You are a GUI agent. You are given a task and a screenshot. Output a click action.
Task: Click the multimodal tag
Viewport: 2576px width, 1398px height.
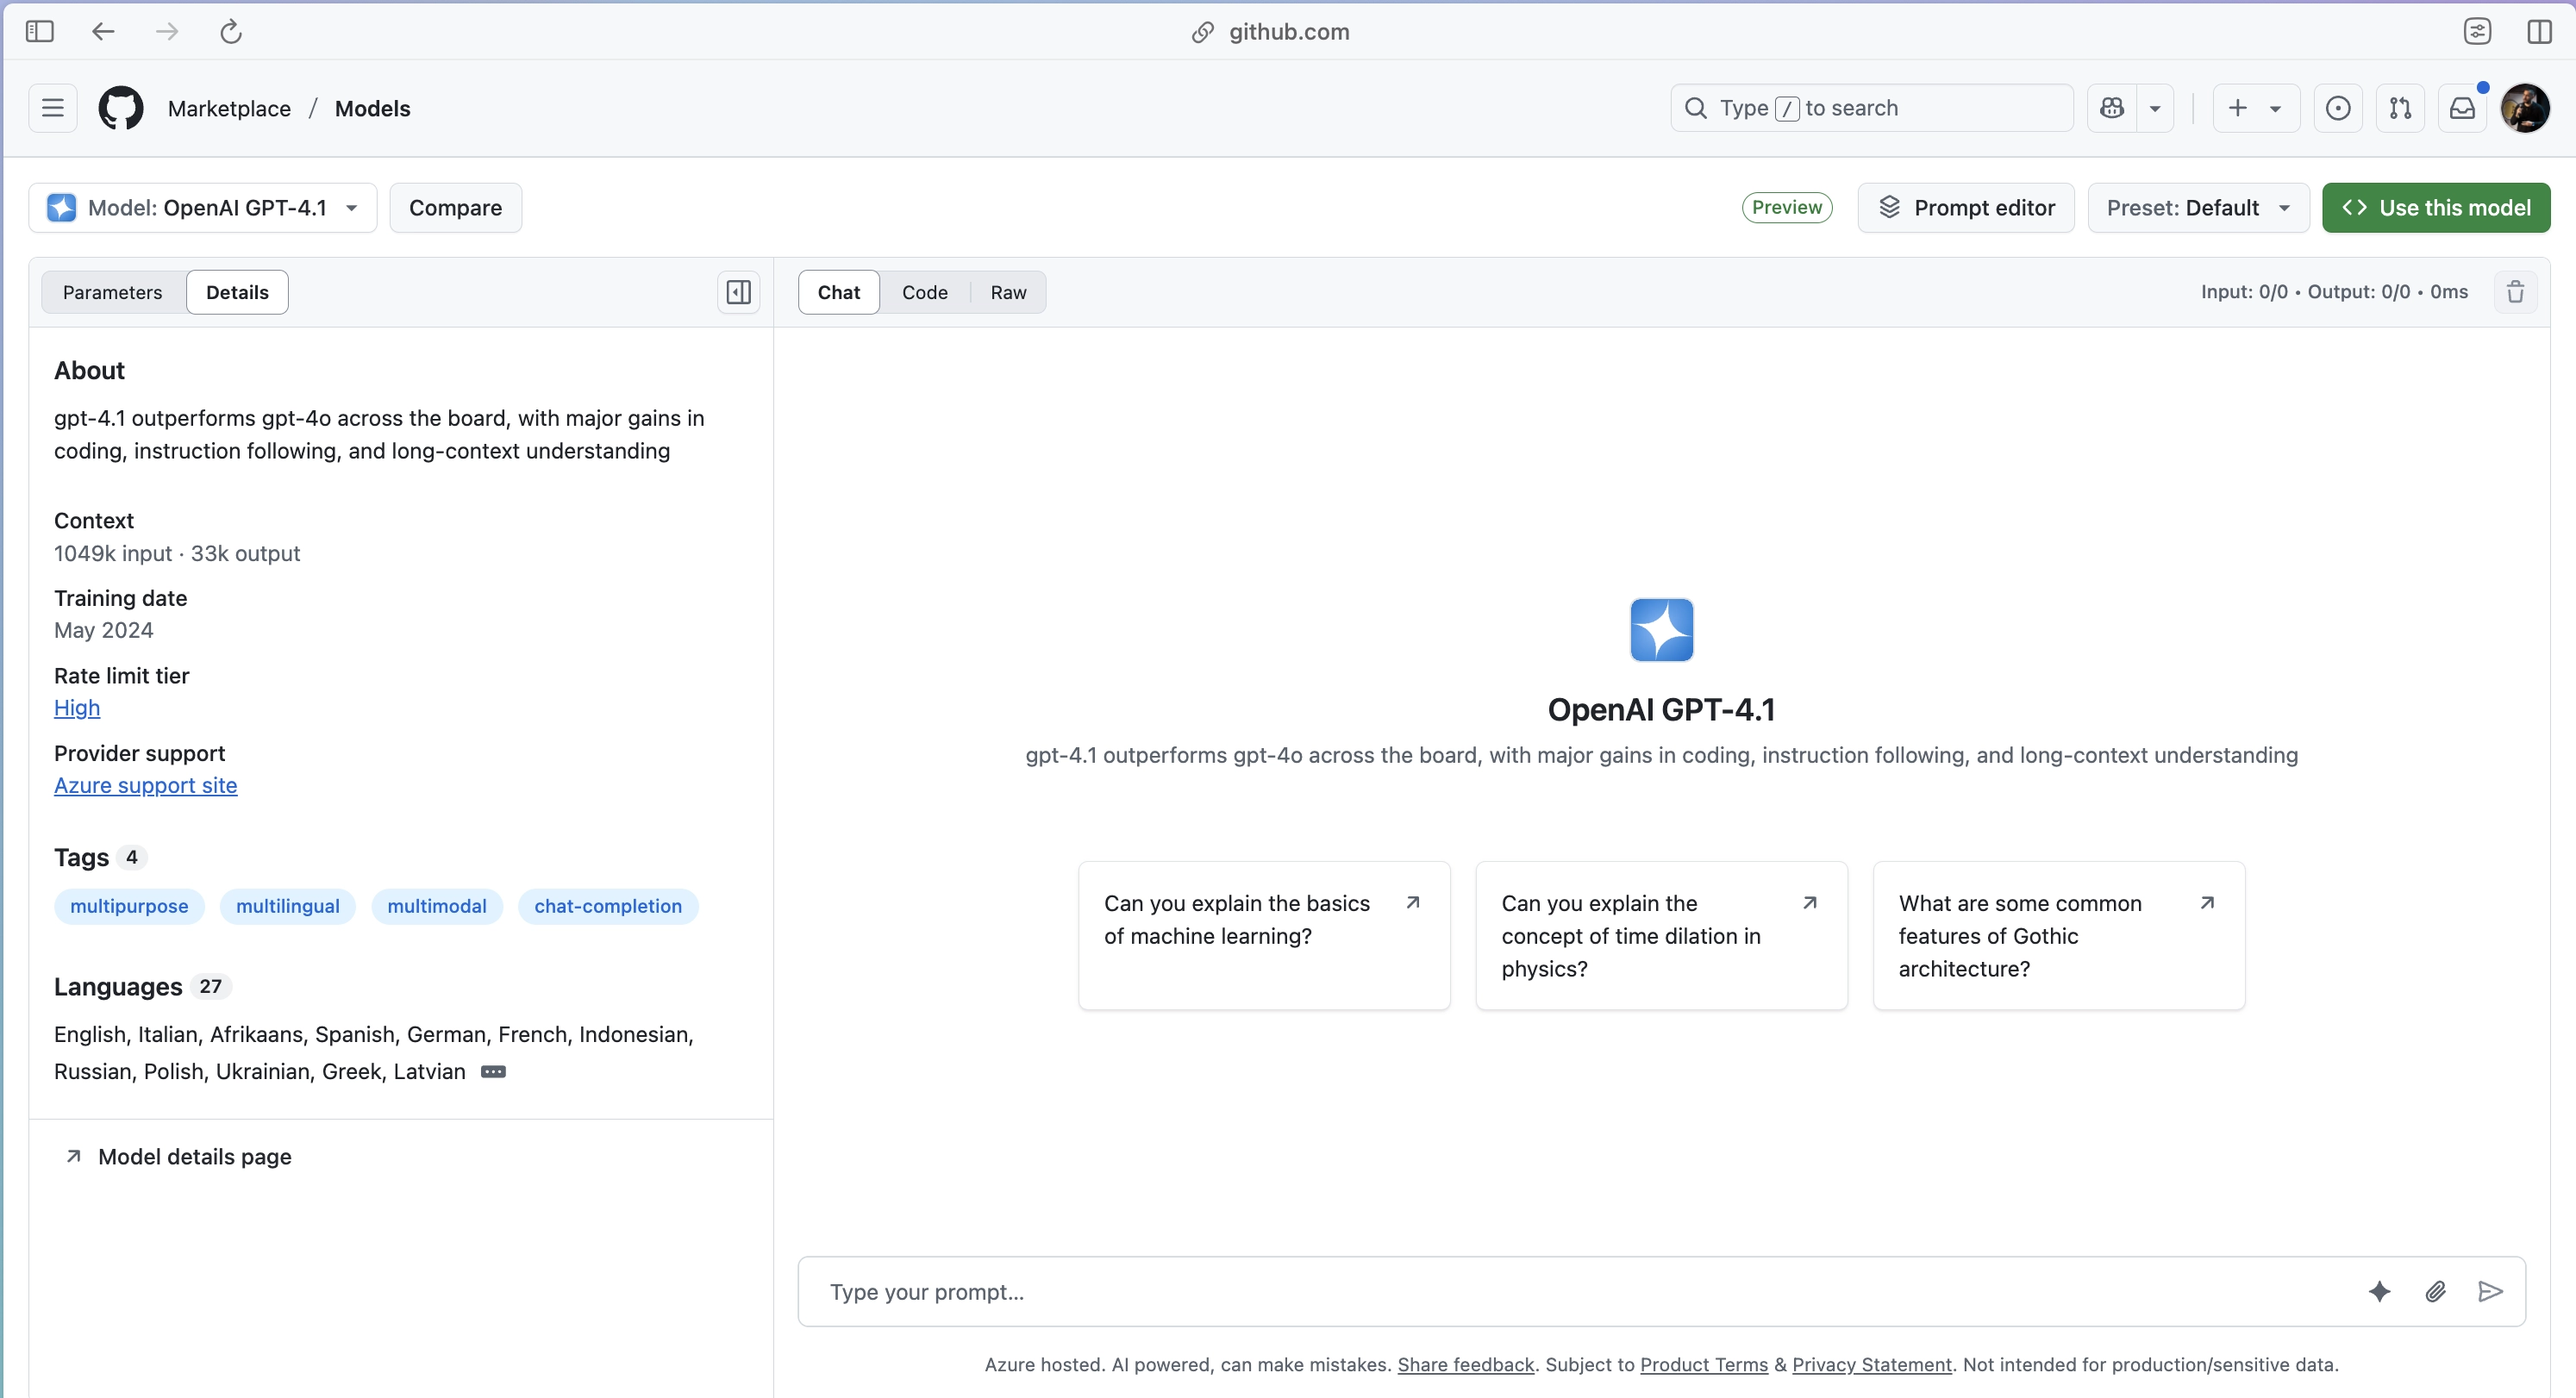(437, 906)
